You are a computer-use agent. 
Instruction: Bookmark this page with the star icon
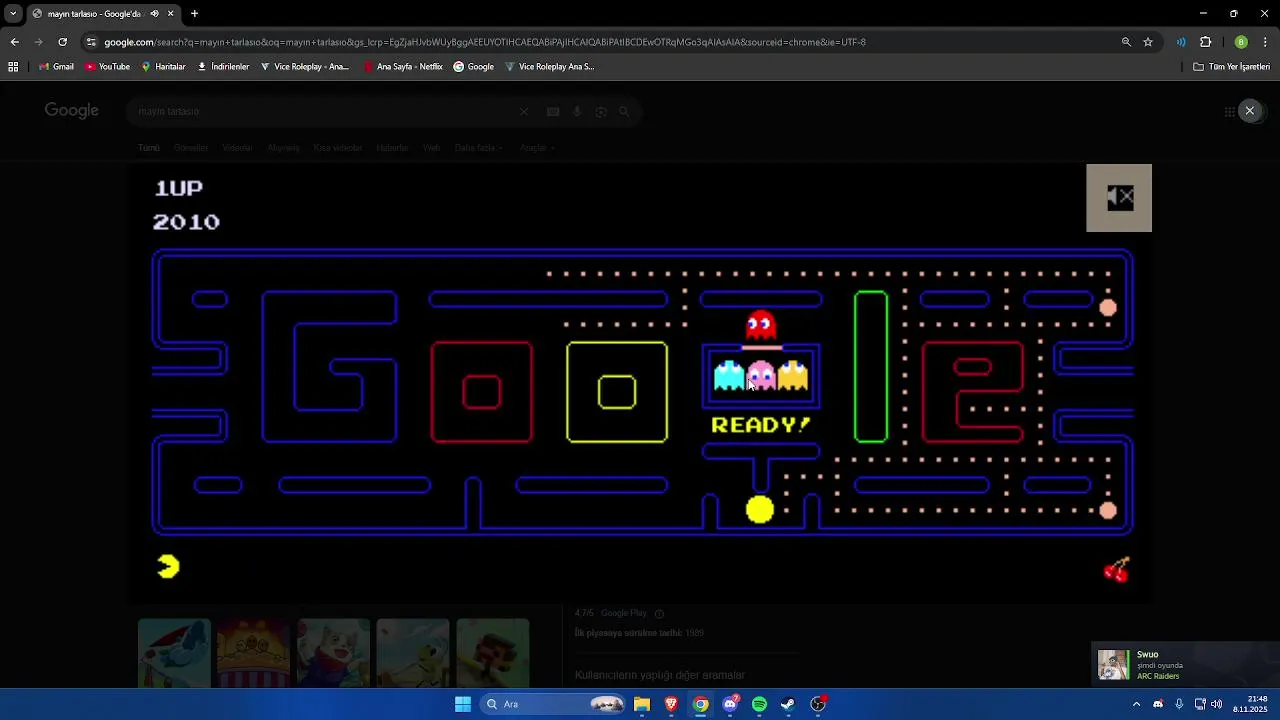pos(1148,42)
